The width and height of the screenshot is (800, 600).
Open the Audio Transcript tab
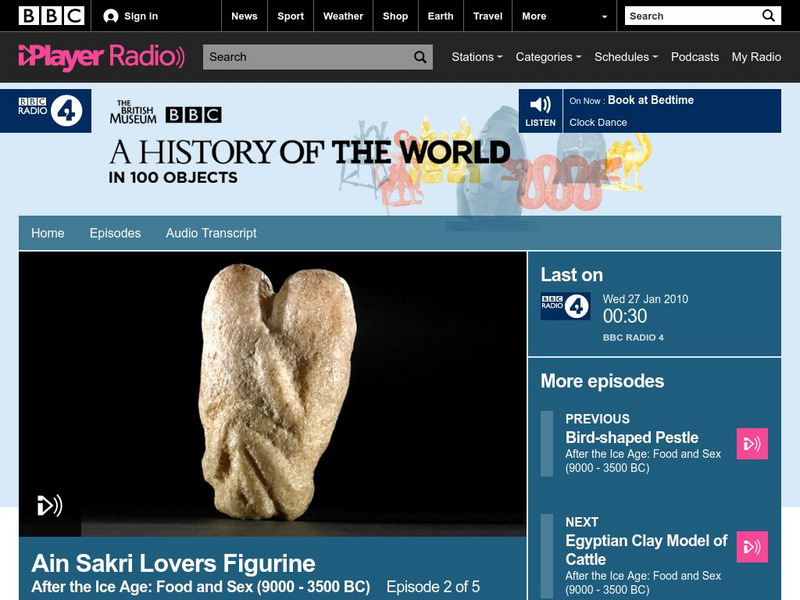point(209,232)
